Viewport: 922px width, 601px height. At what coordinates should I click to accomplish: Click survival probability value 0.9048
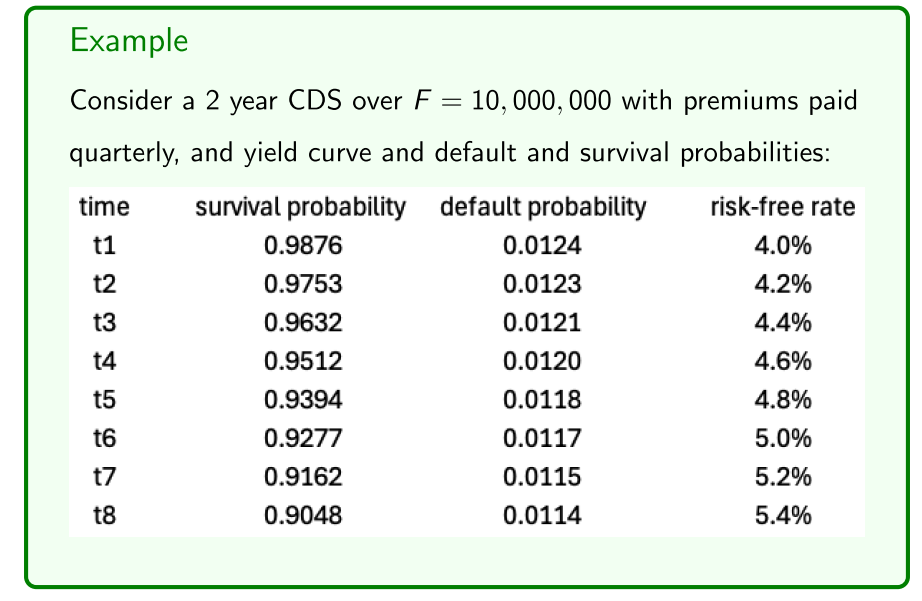[x=304, y=517]
